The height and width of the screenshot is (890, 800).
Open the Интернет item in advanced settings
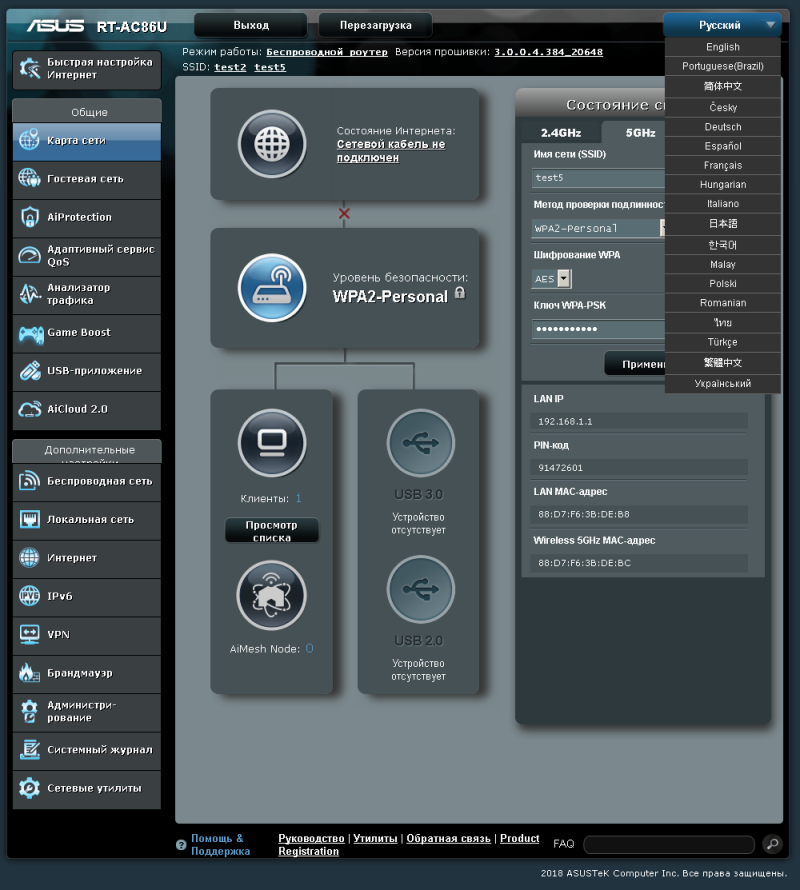coord(87,558)
